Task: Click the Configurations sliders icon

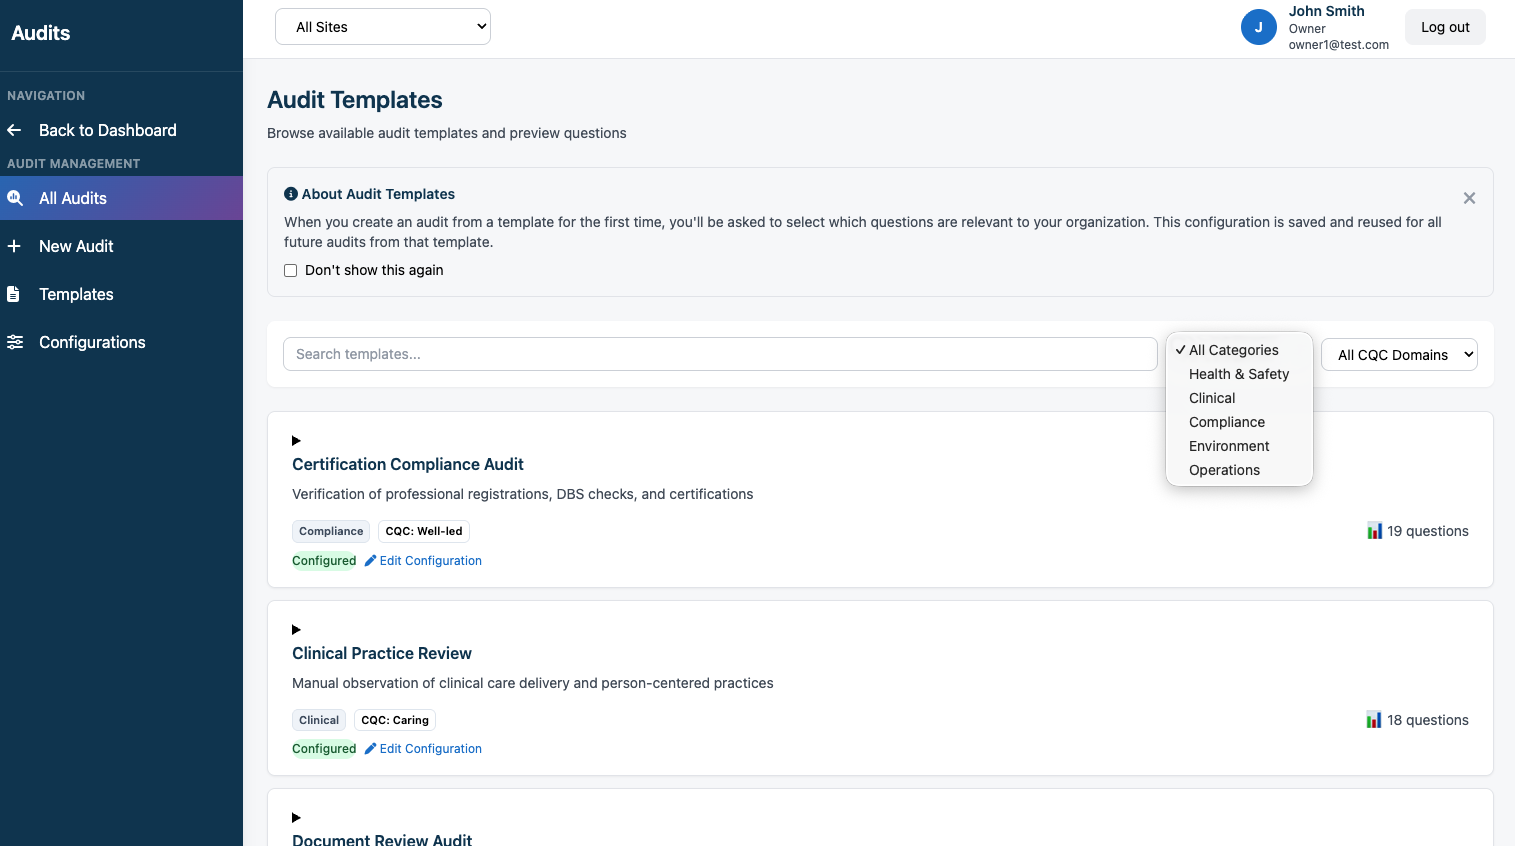Action: [15, 342]
